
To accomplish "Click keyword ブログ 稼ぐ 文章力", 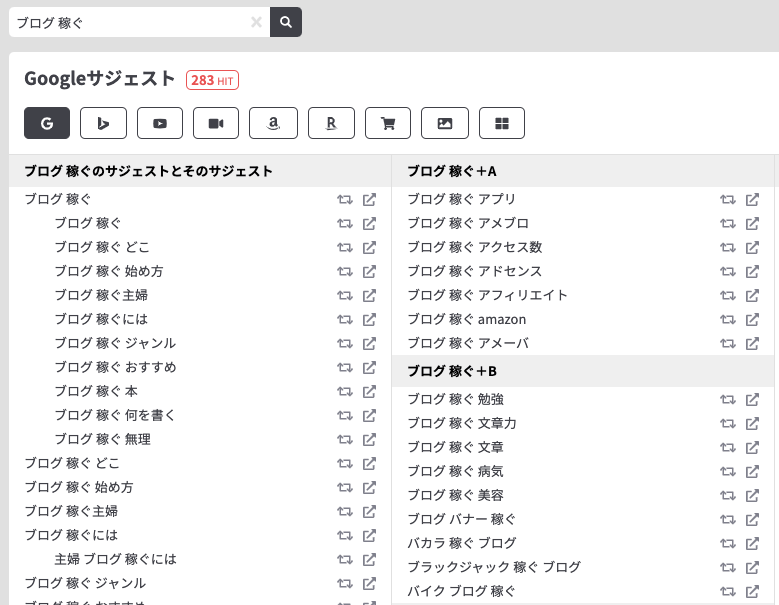I will tap(462, 423).
